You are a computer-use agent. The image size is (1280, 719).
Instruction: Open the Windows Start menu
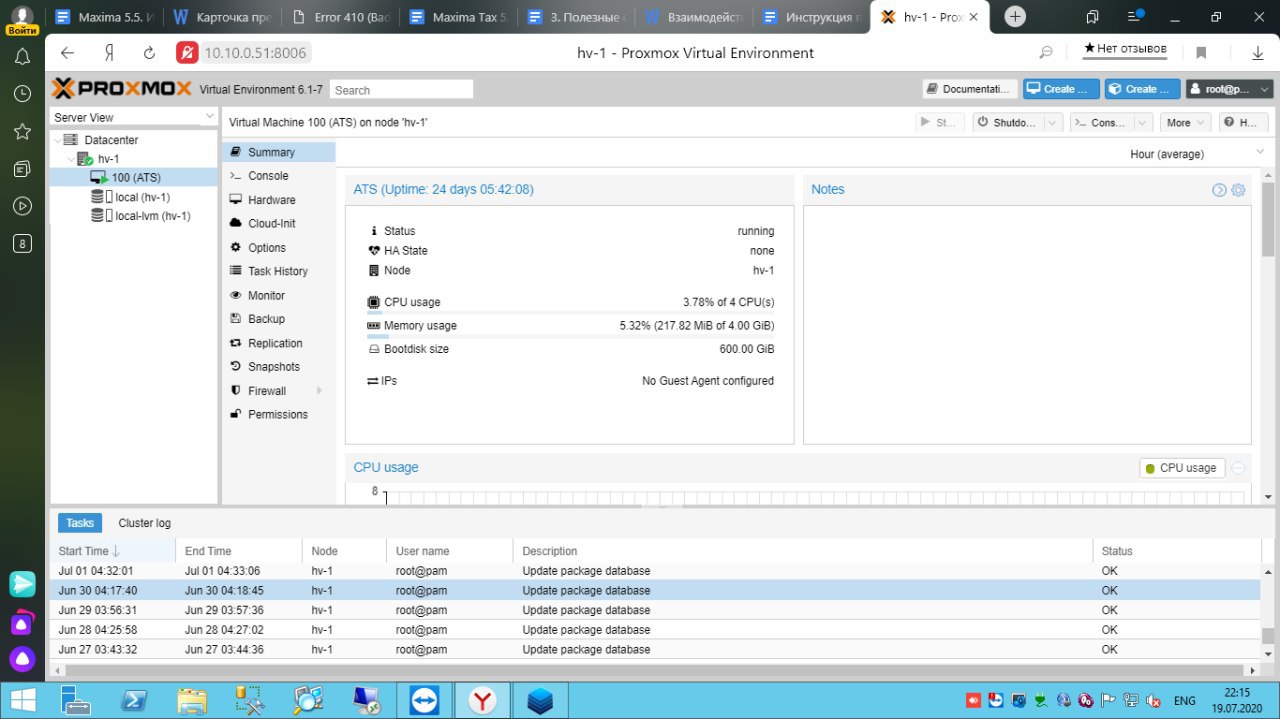tap(23, 700)
